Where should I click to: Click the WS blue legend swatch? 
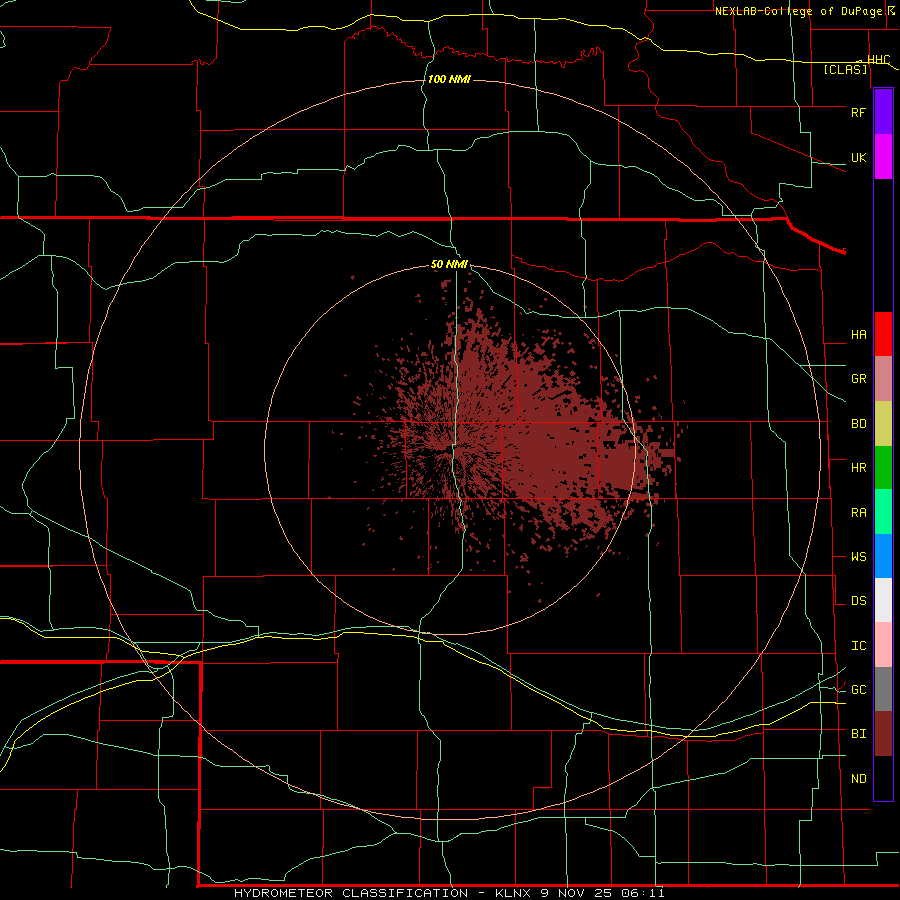(x=883, y=556)
